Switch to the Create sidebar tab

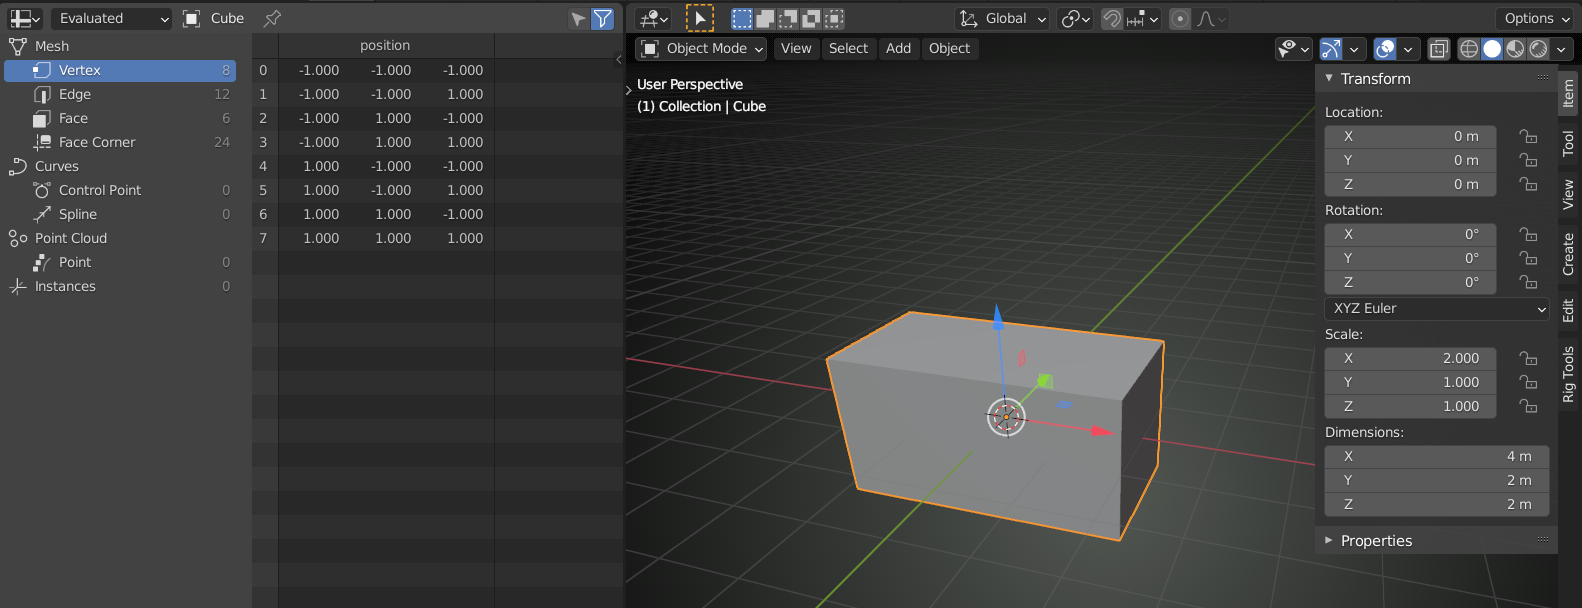click(x=1568, y=254)
